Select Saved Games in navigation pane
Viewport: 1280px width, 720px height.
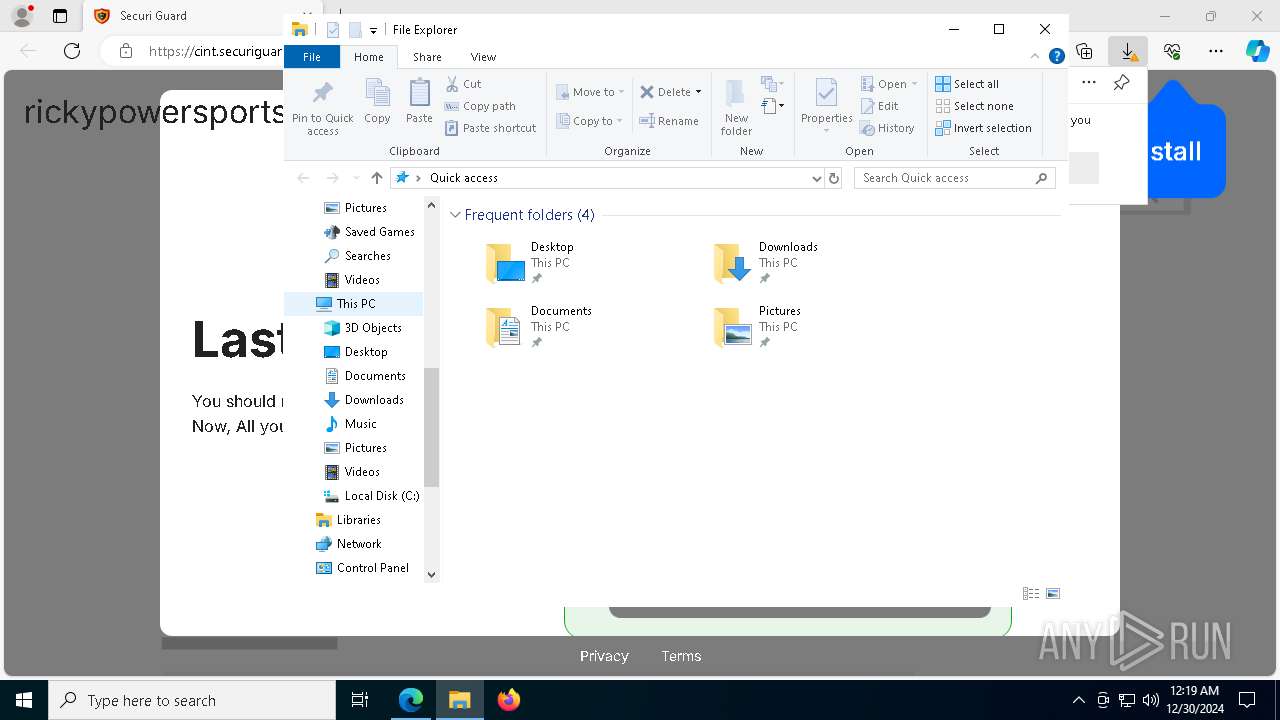click(379, 232)
